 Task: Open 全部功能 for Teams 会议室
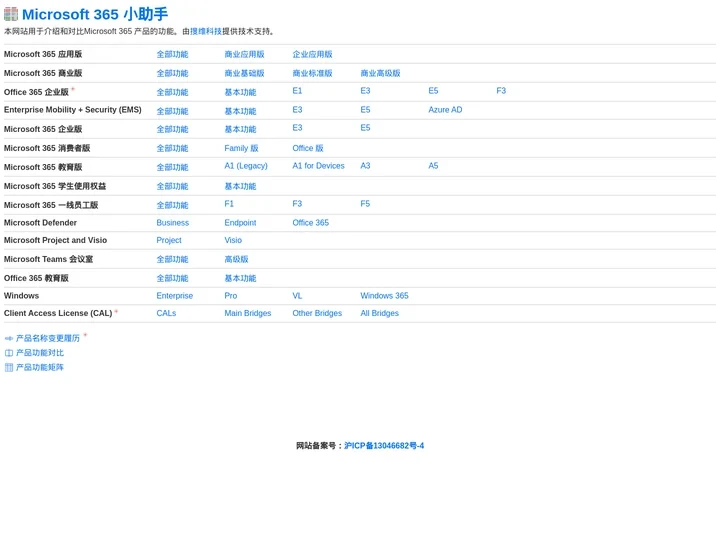click(172, 259)
